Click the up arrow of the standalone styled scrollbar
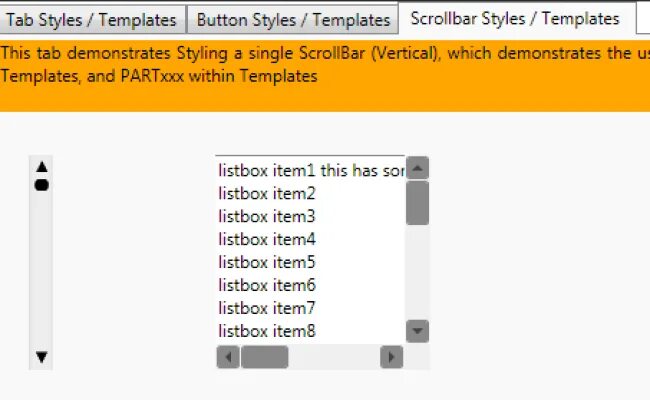 (x=42, y=166)
